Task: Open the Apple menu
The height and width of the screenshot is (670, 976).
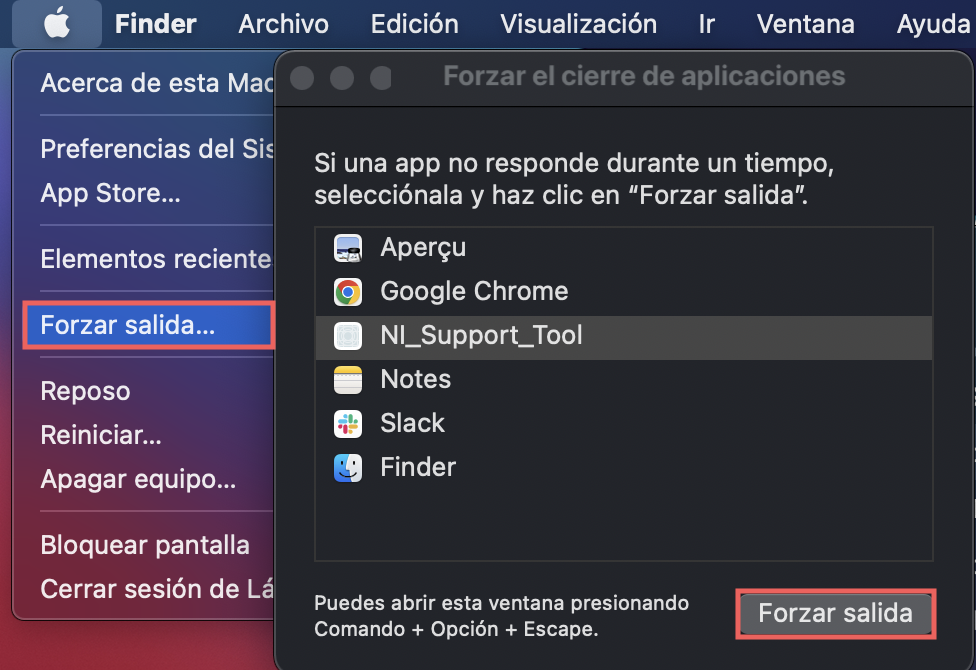Action: [56, 23]
